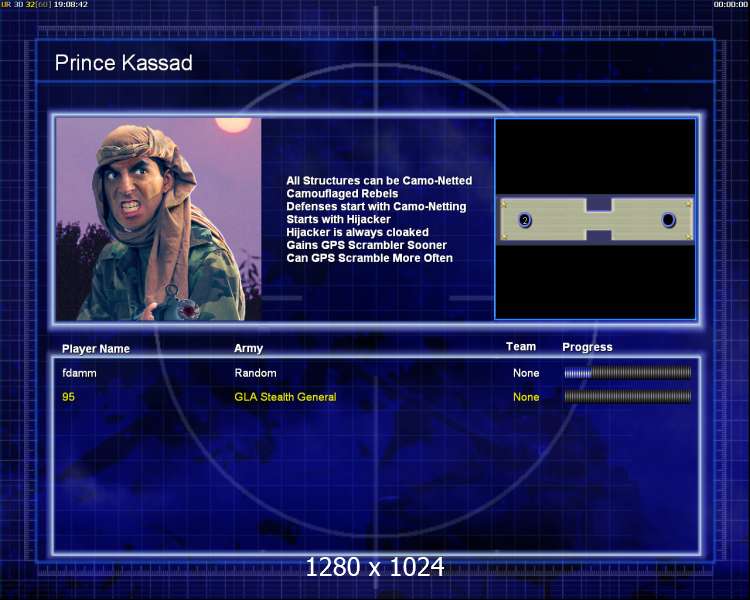This screenshot has height=600, width=750.
Task: Click 'Hijacker is always cloaked' text
Action: point(357,233)
